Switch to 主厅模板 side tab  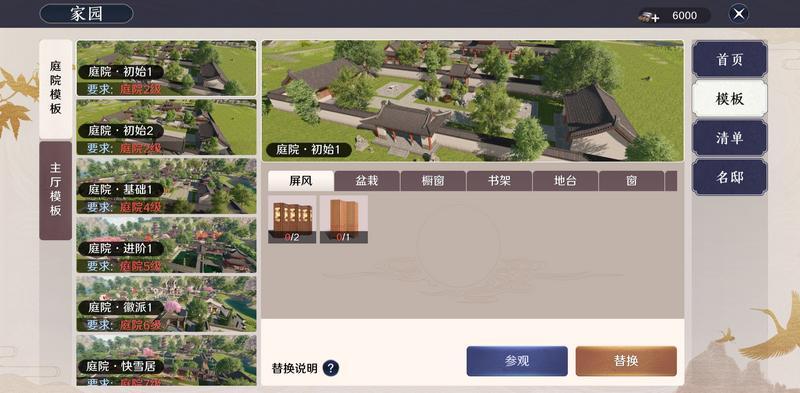[56, 190]
